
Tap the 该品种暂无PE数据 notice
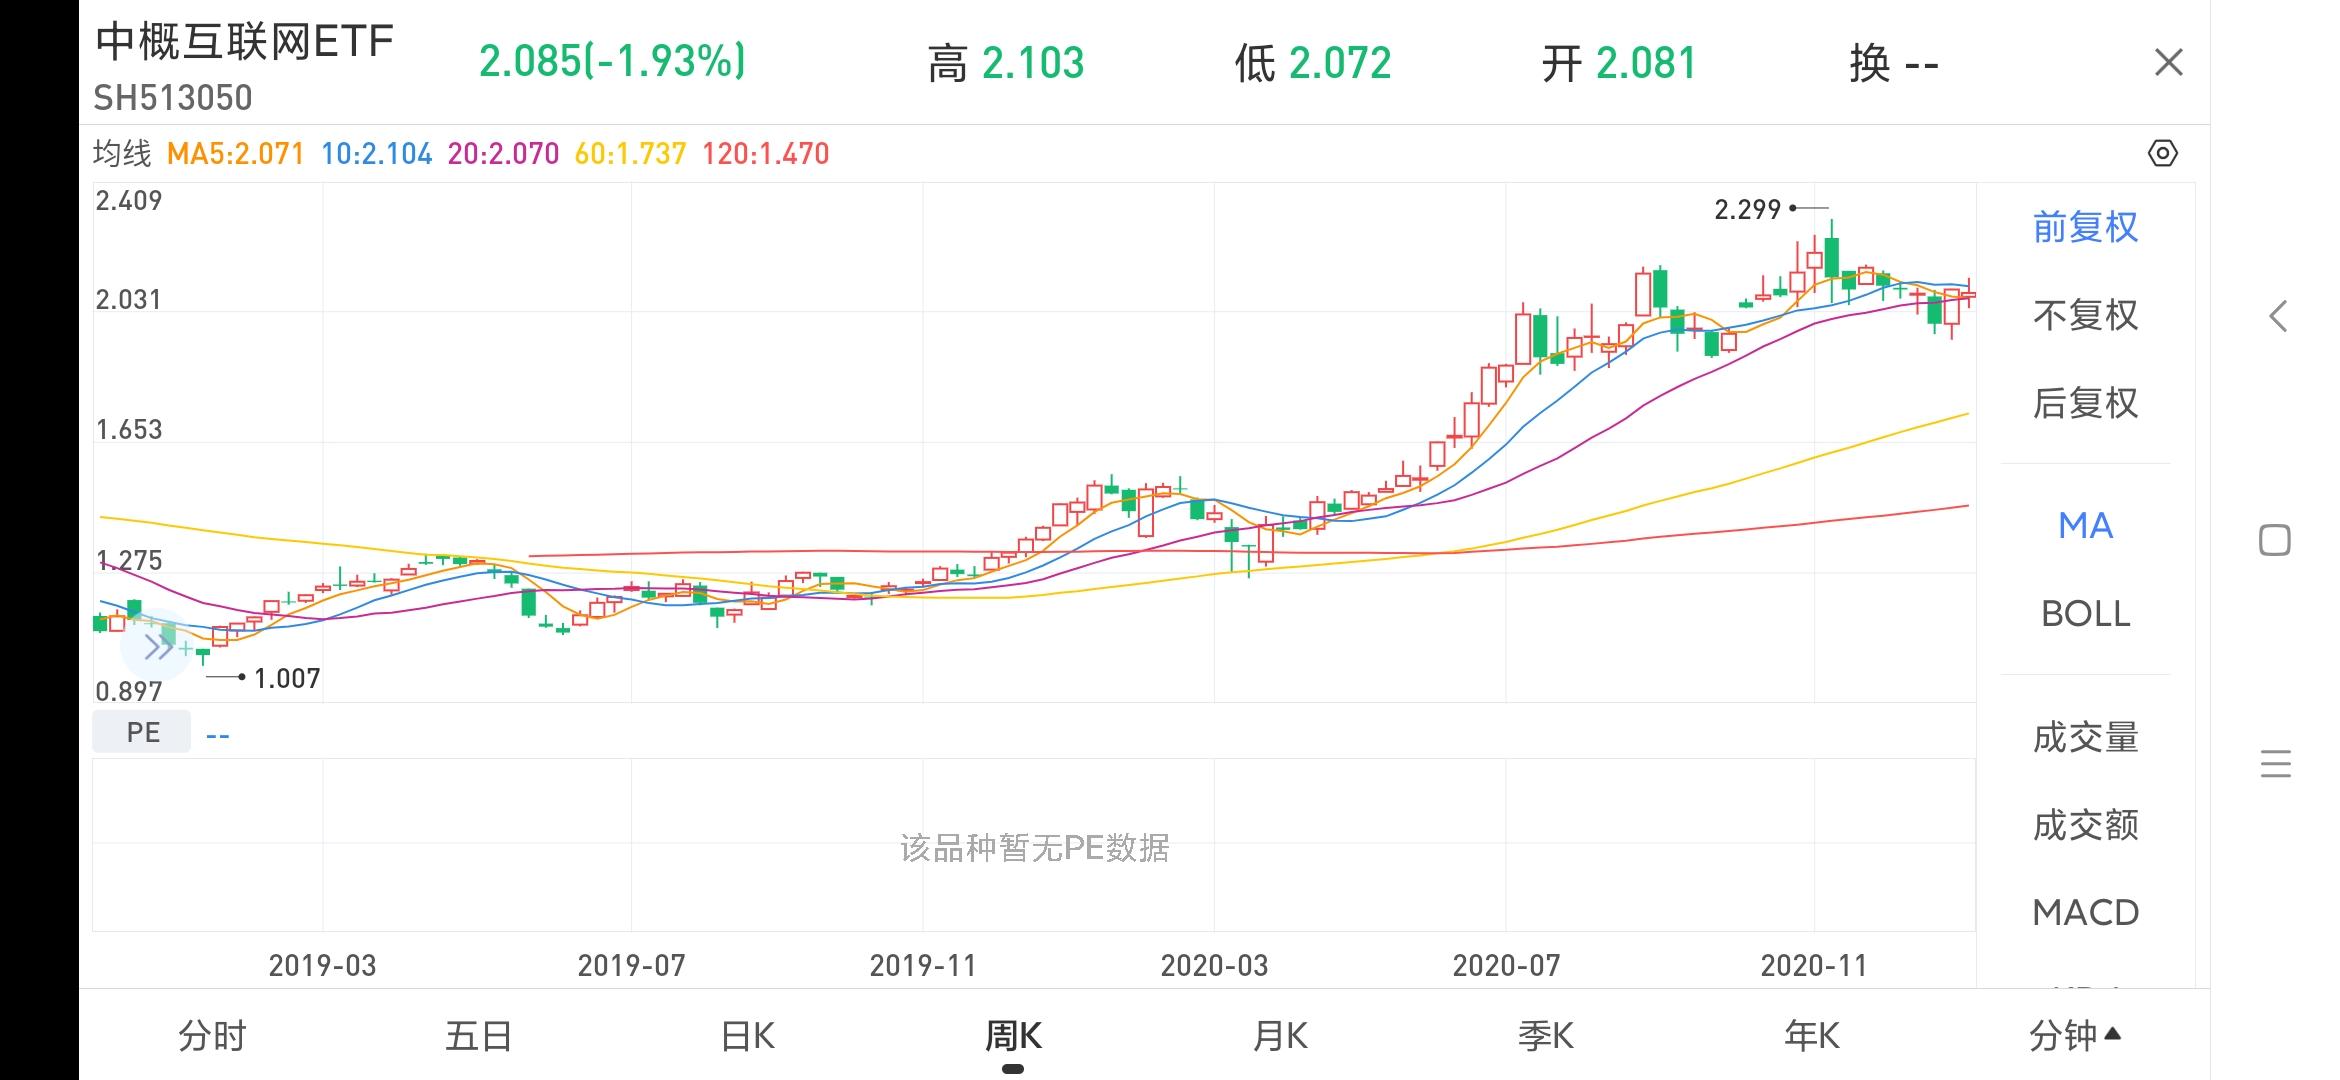point(1034,847)
